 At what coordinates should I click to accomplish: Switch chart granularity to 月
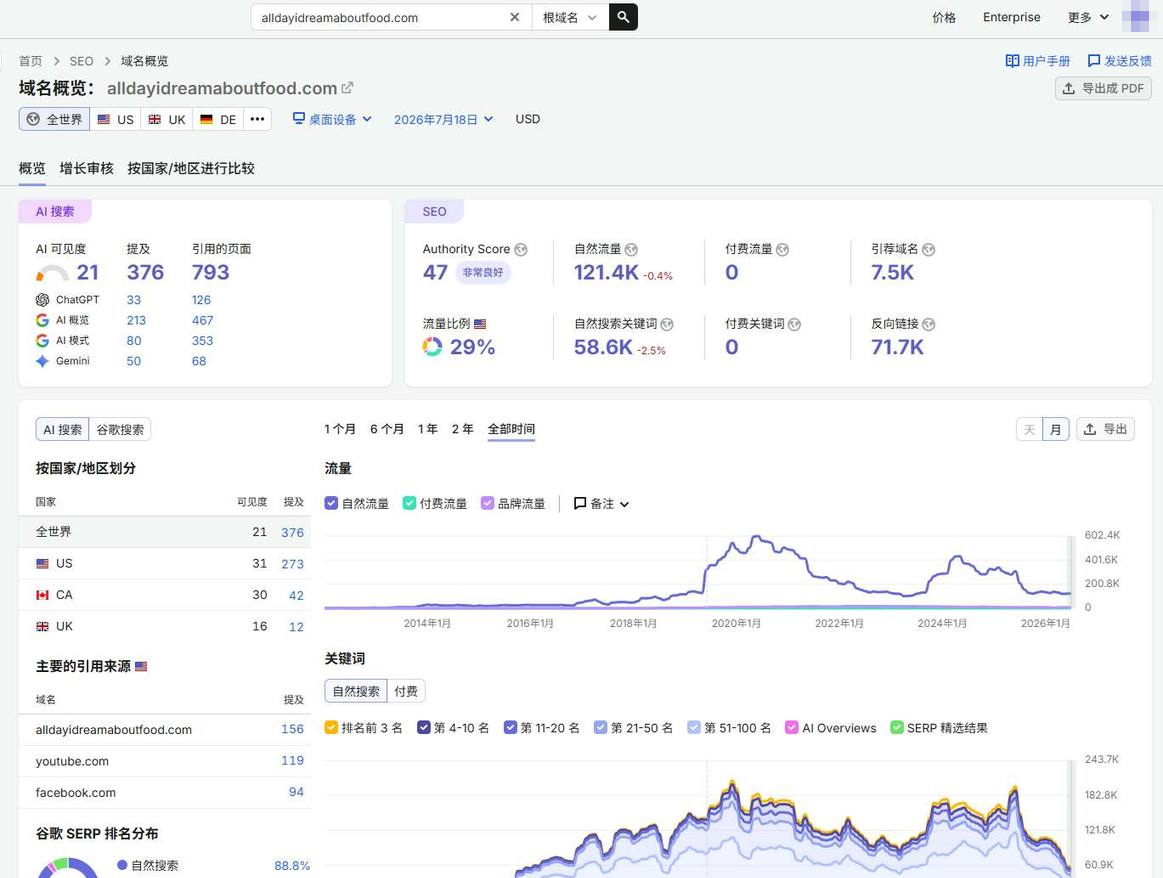(x=1055, y=429)
